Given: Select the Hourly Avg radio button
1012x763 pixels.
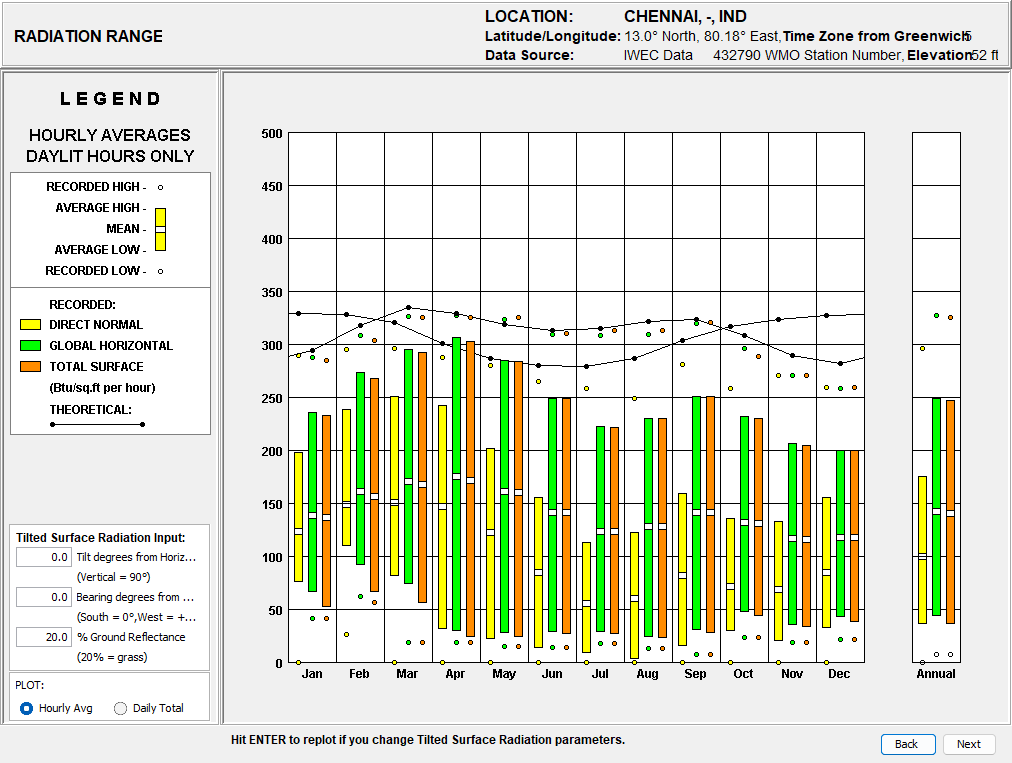Looking at the screenshot, I should coord(26,708).
